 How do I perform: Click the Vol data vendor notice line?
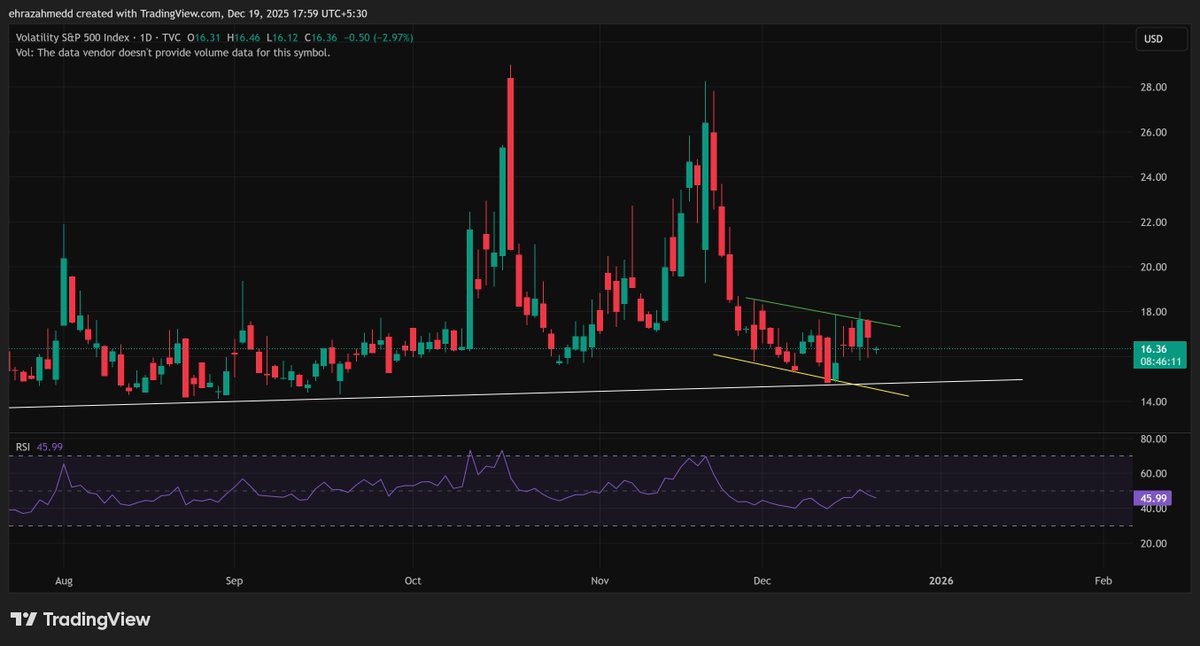(172, 52)
